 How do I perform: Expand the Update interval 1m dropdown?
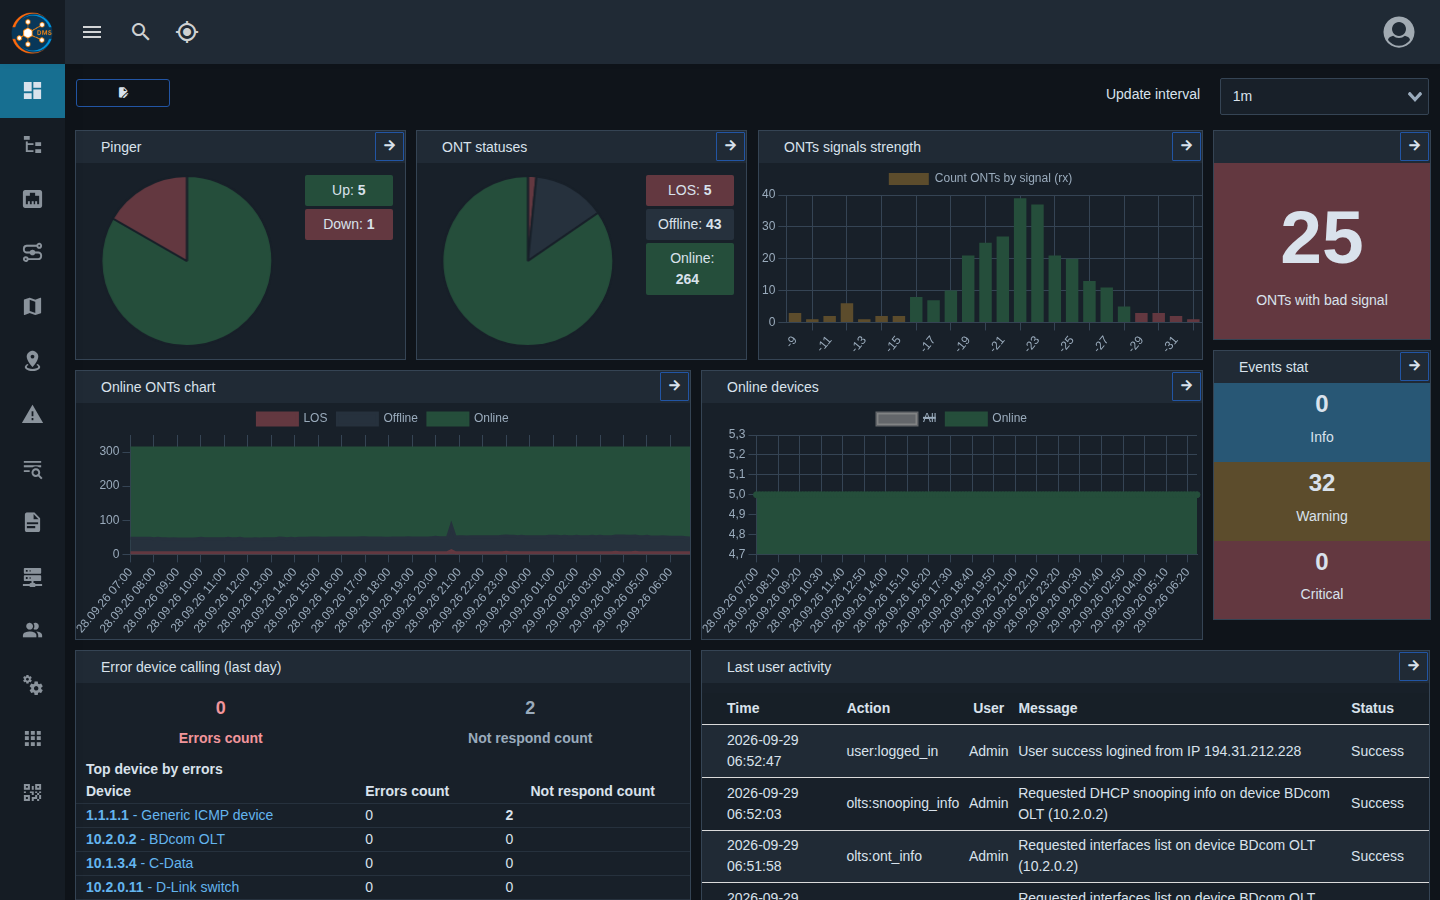point(1324,96)
